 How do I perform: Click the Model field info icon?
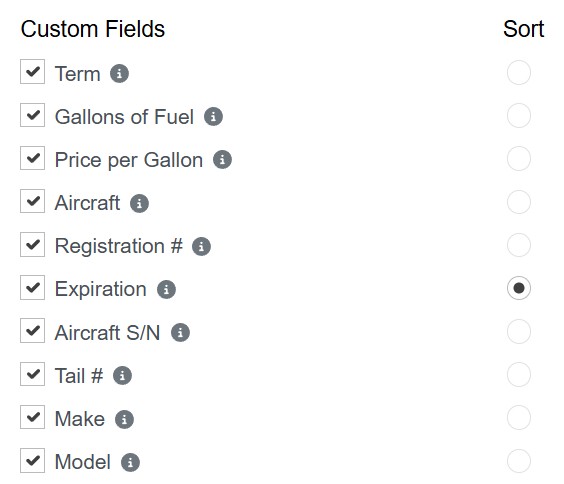tap(130, 462)
